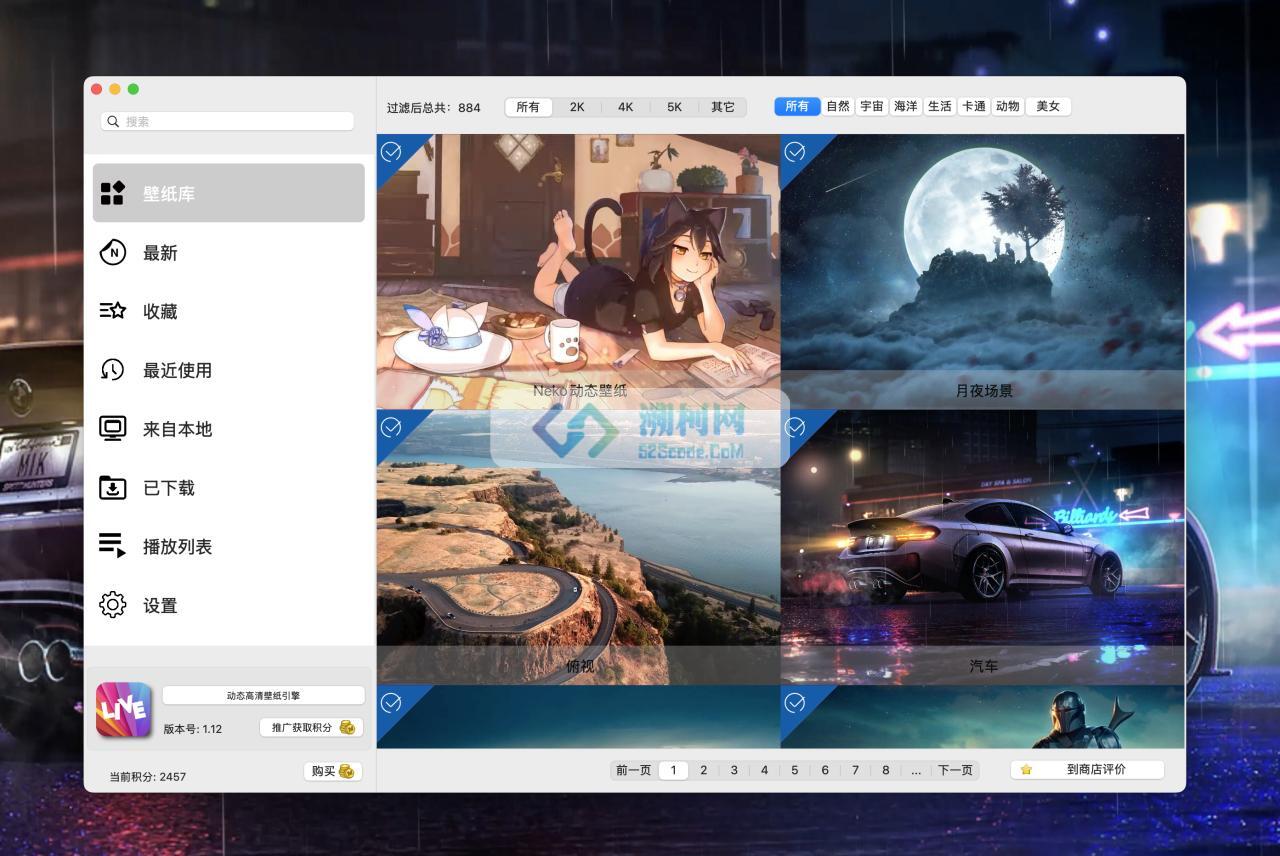1280x856 pixels.
Task: Open 已下载 in sidebar
Action: (x=229, y=488)
